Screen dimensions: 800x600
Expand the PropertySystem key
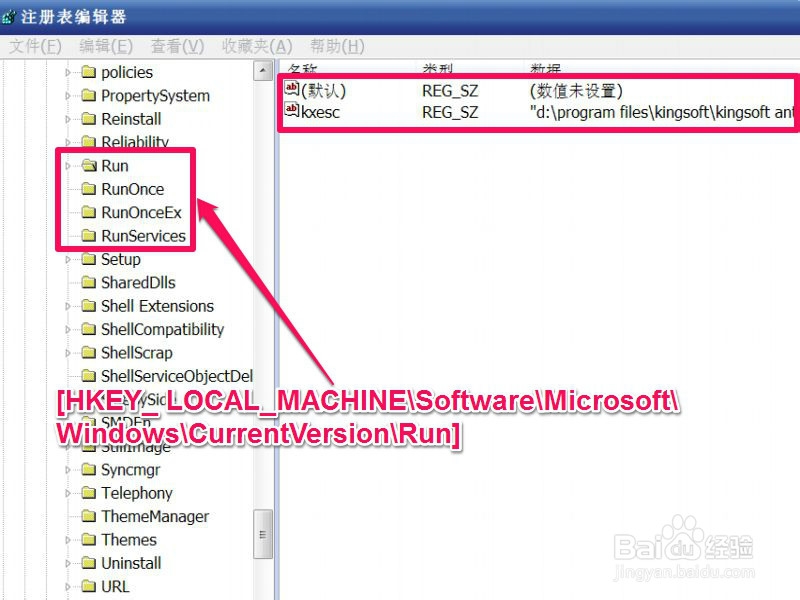(68, 96)
